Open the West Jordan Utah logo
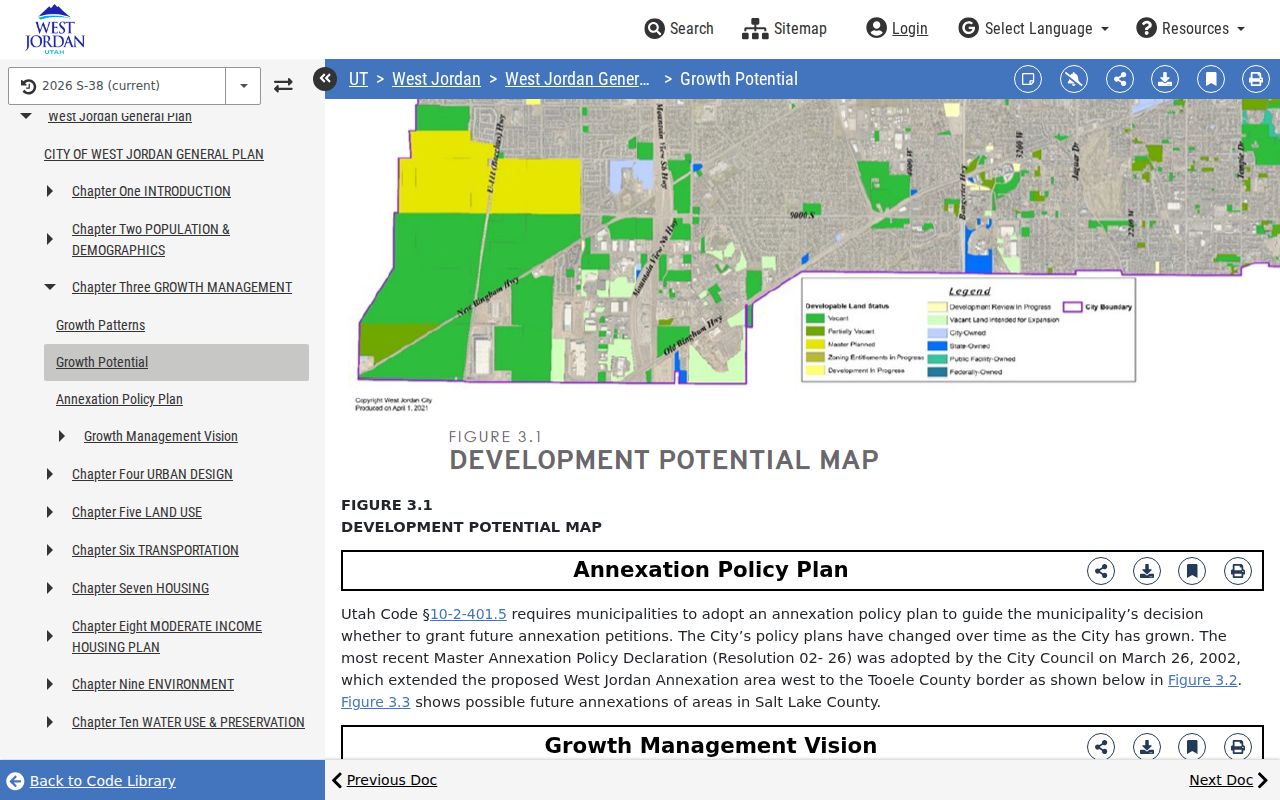Viewport: 1280px width, 800px height. pyautogui.click(x=54, y=29)
